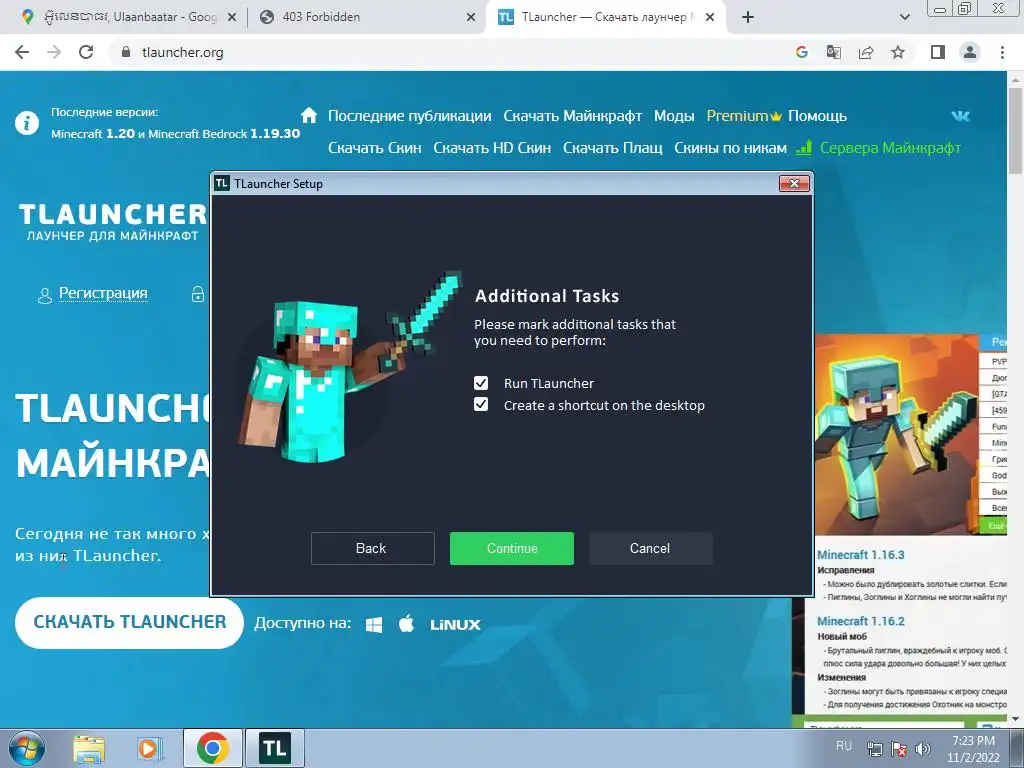Click the info icon near latest versions

coord(27,122)
